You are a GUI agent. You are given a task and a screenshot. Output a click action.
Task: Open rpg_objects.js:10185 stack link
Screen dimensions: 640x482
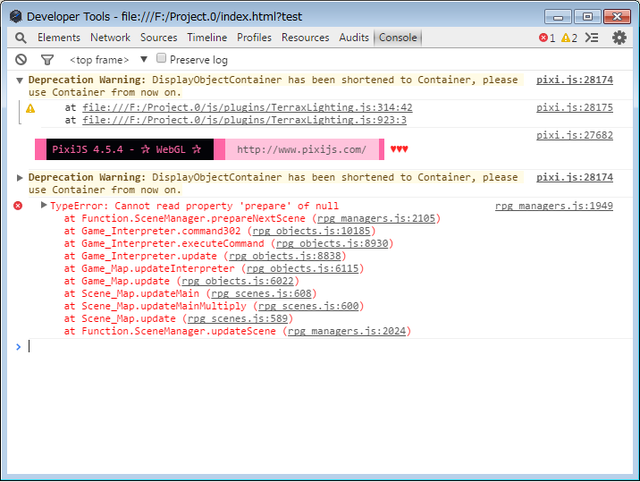(311, 231)
